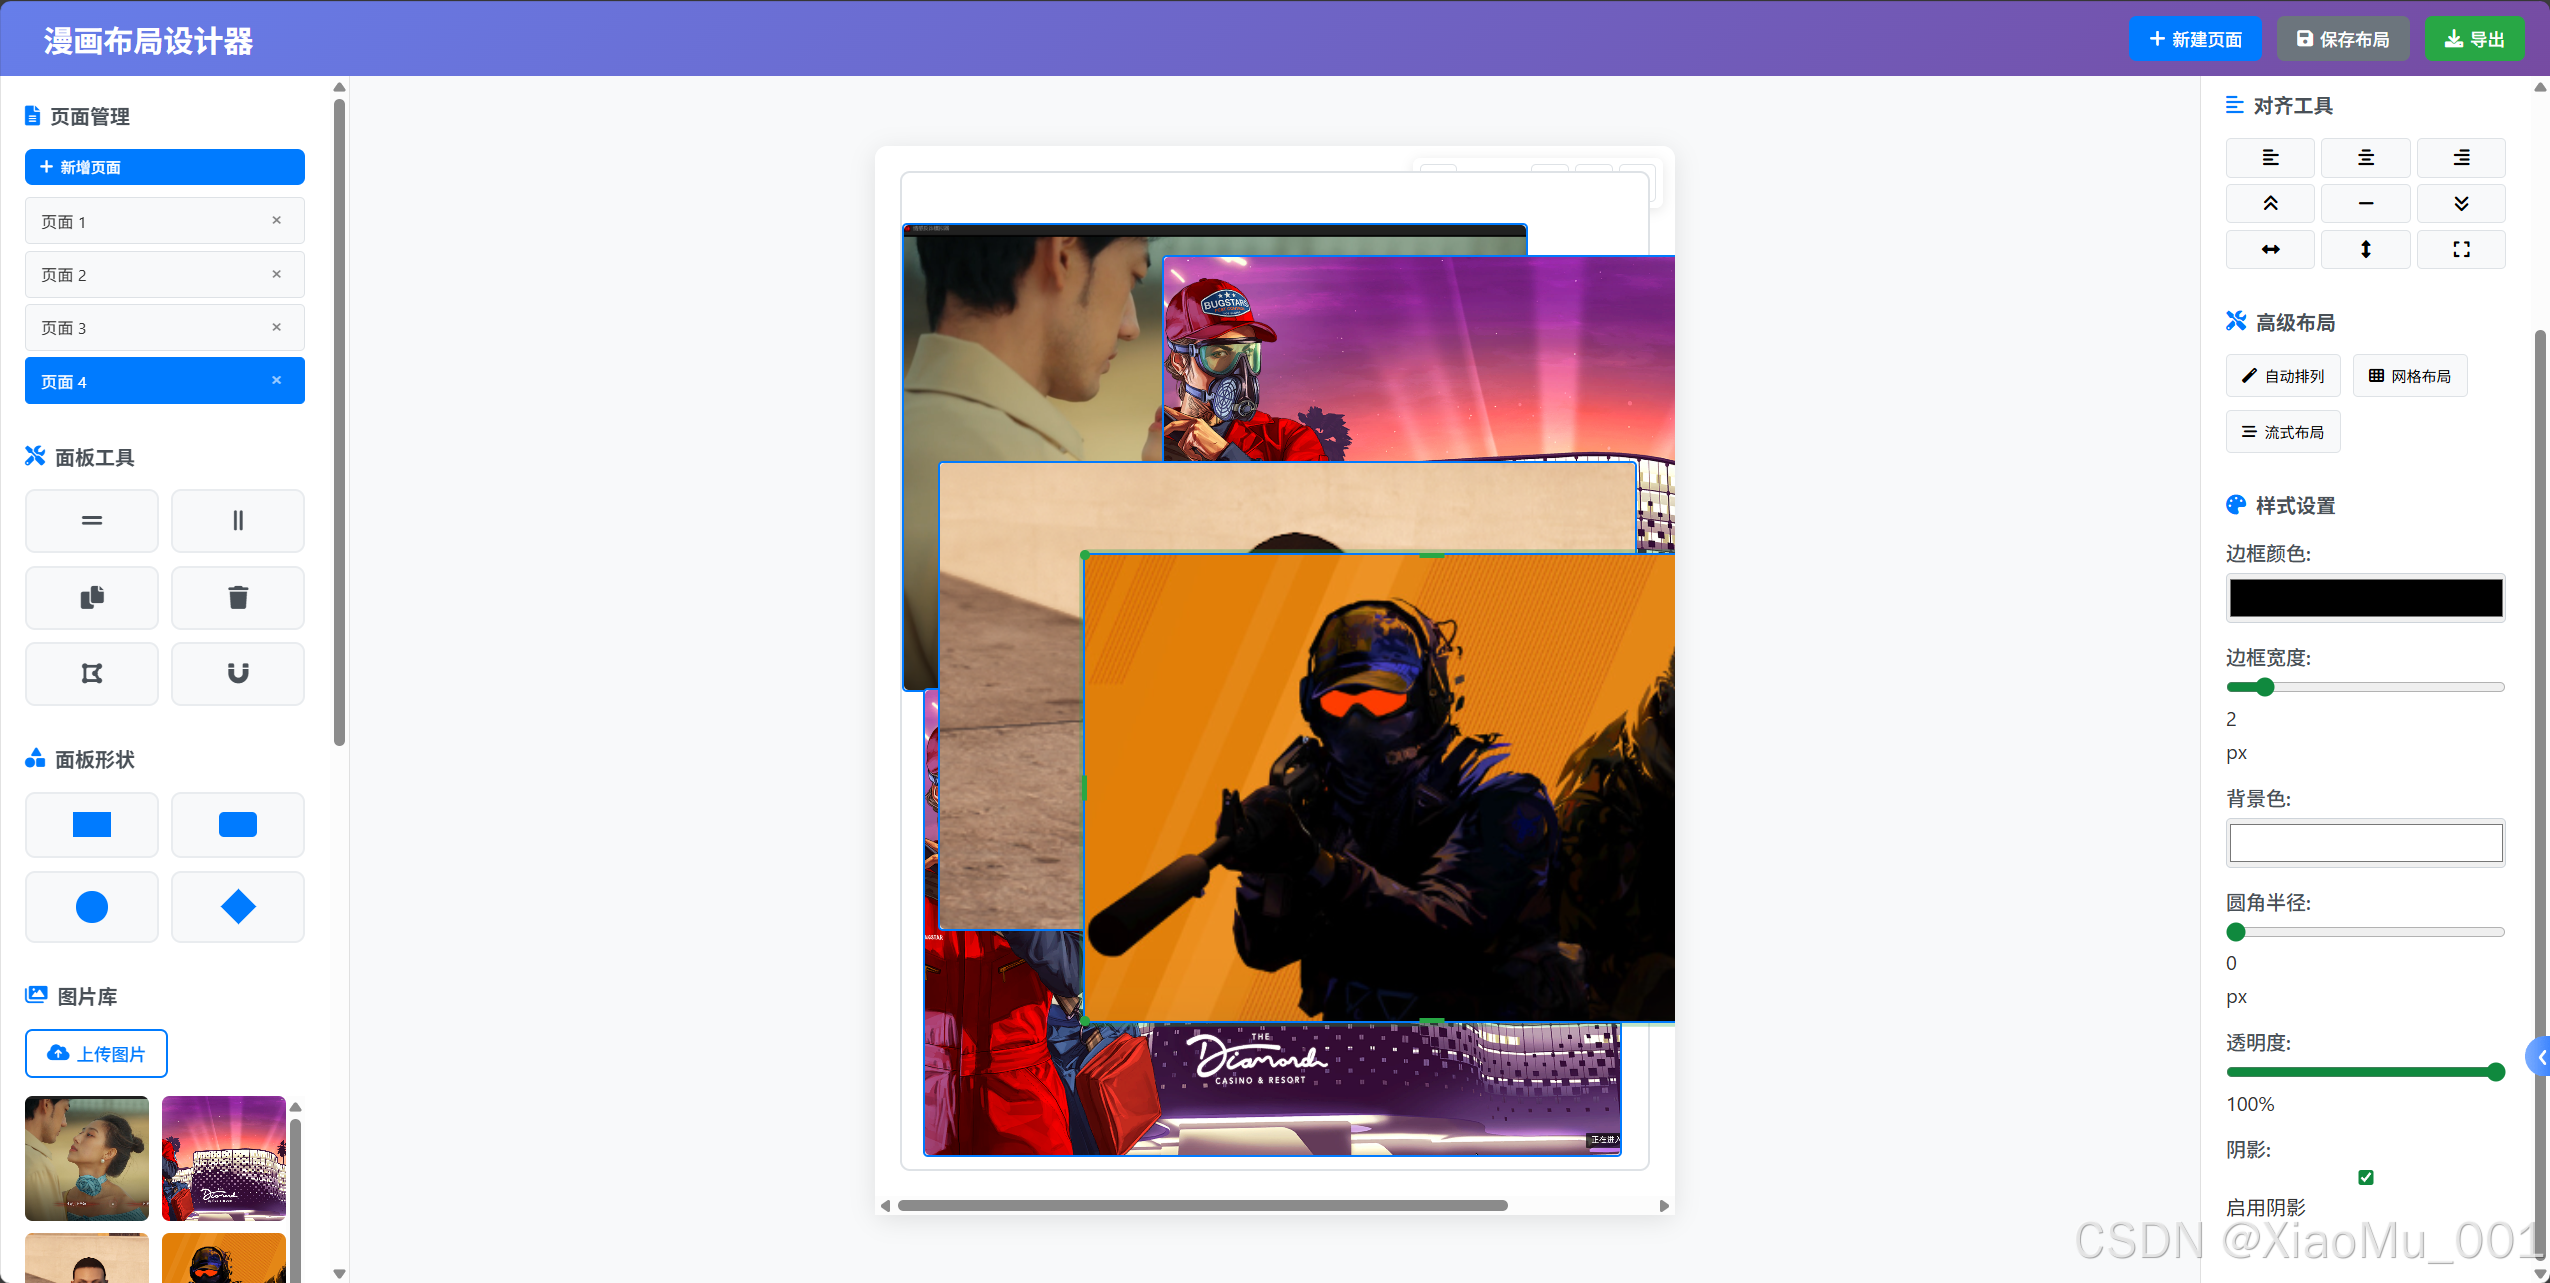This screenshot has width=2550, height=1283.
Task: Open the 边框颜色 black color swatch
Action: click(2366, 598)
